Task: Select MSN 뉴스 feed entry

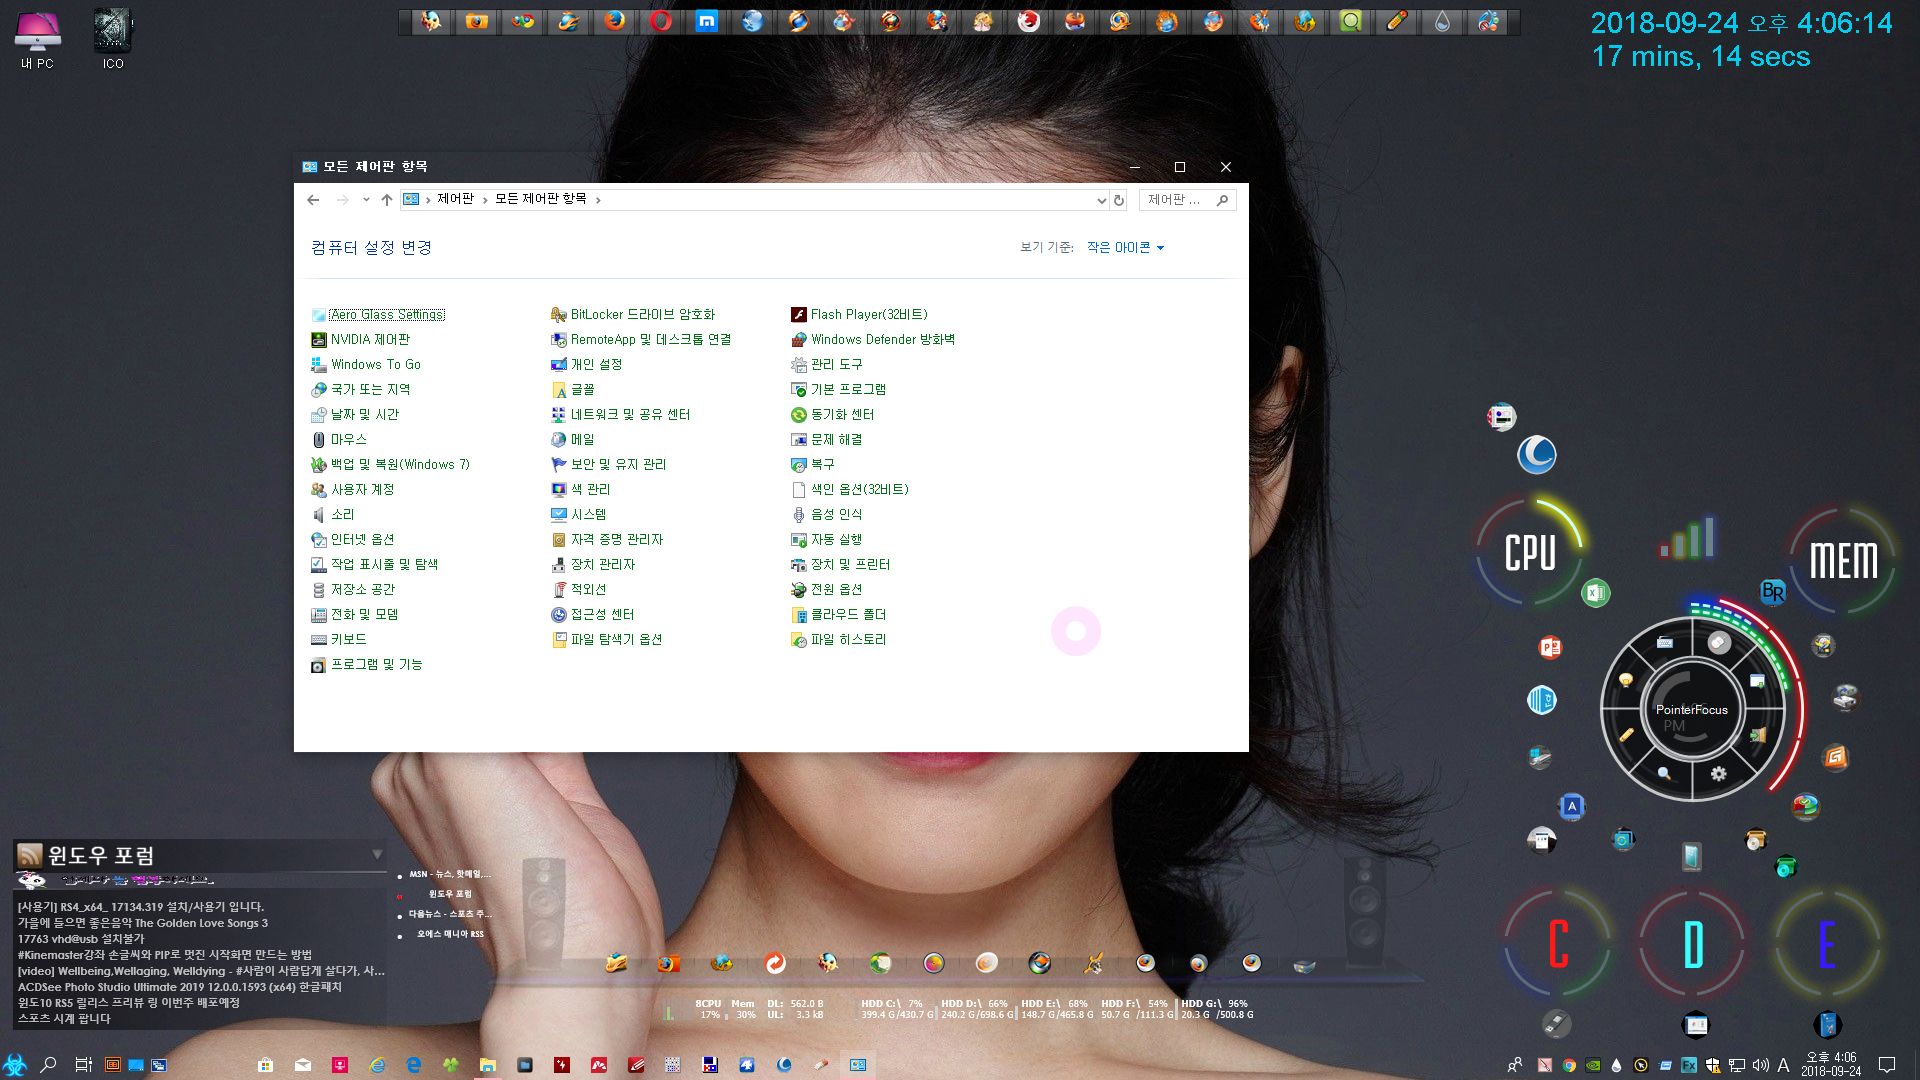Action: 450,874
